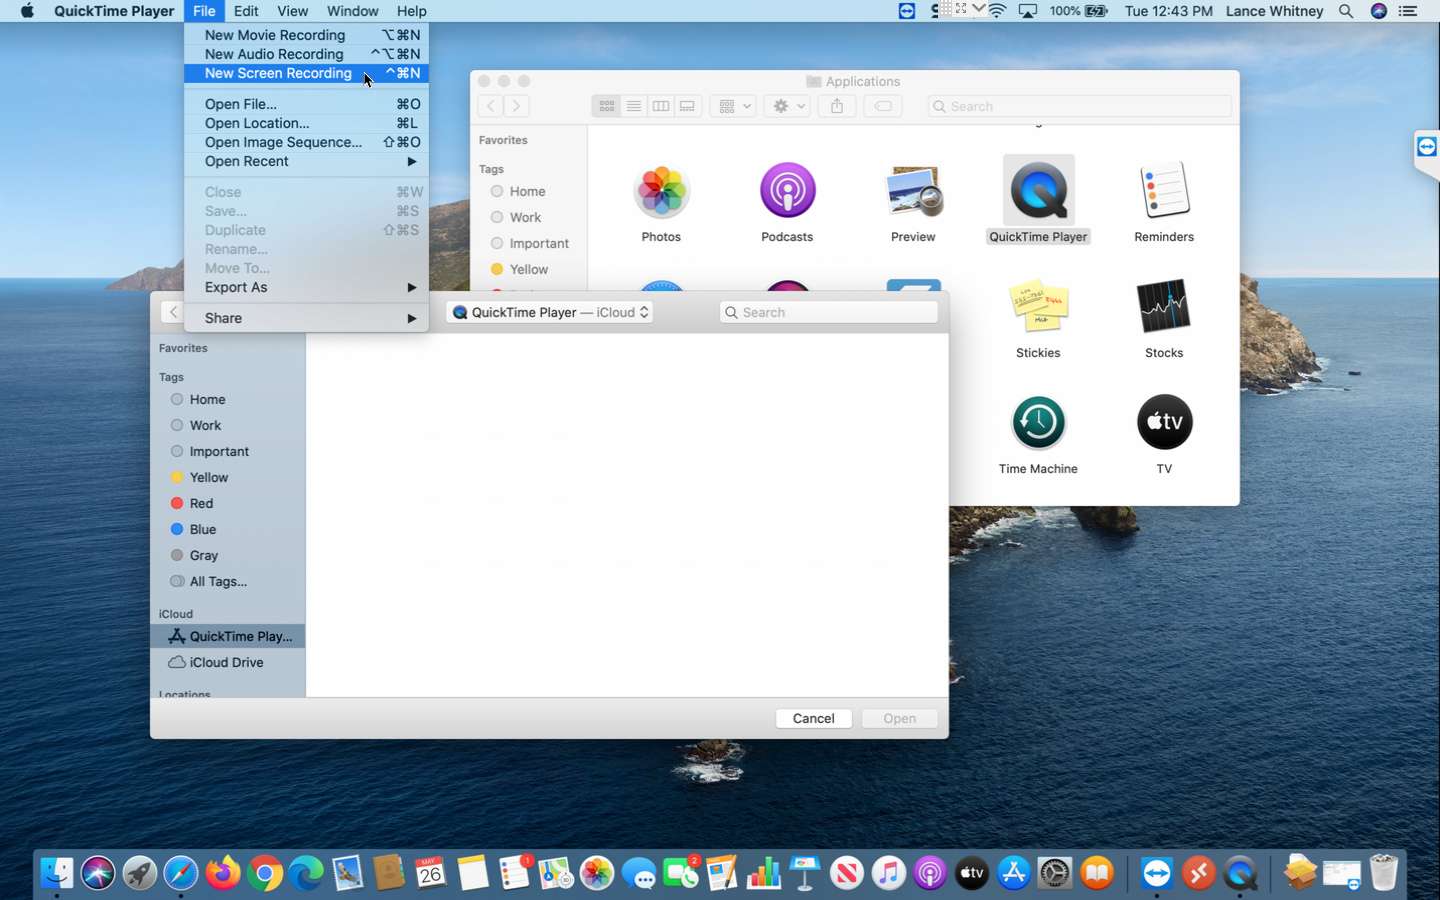Select the Stickies app icon
Viewport: 1440px width, 900px height.
tap(1038, 307)
